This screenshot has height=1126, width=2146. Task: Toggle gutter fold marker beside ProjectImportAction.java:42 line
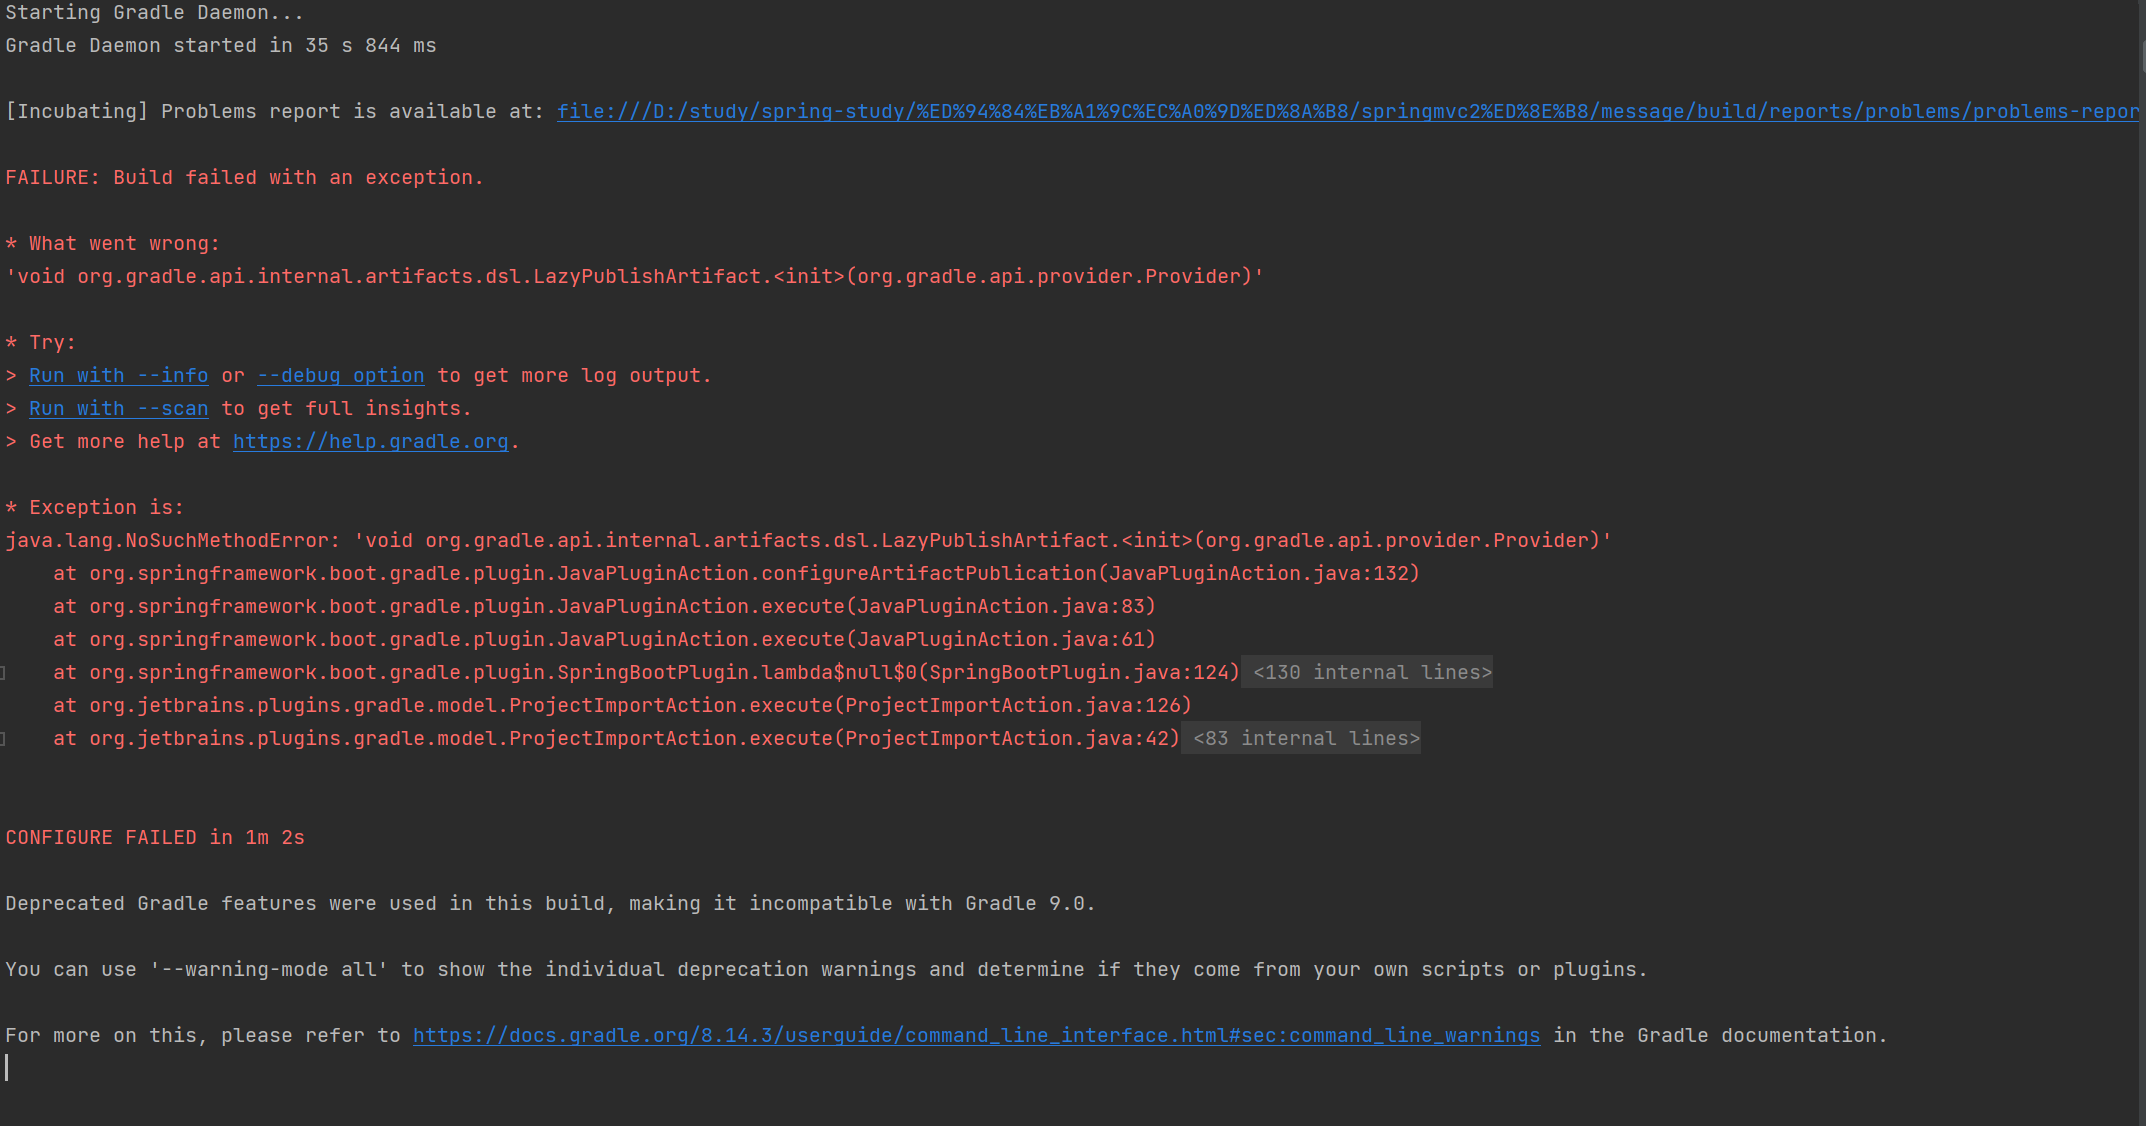(3, 739)
